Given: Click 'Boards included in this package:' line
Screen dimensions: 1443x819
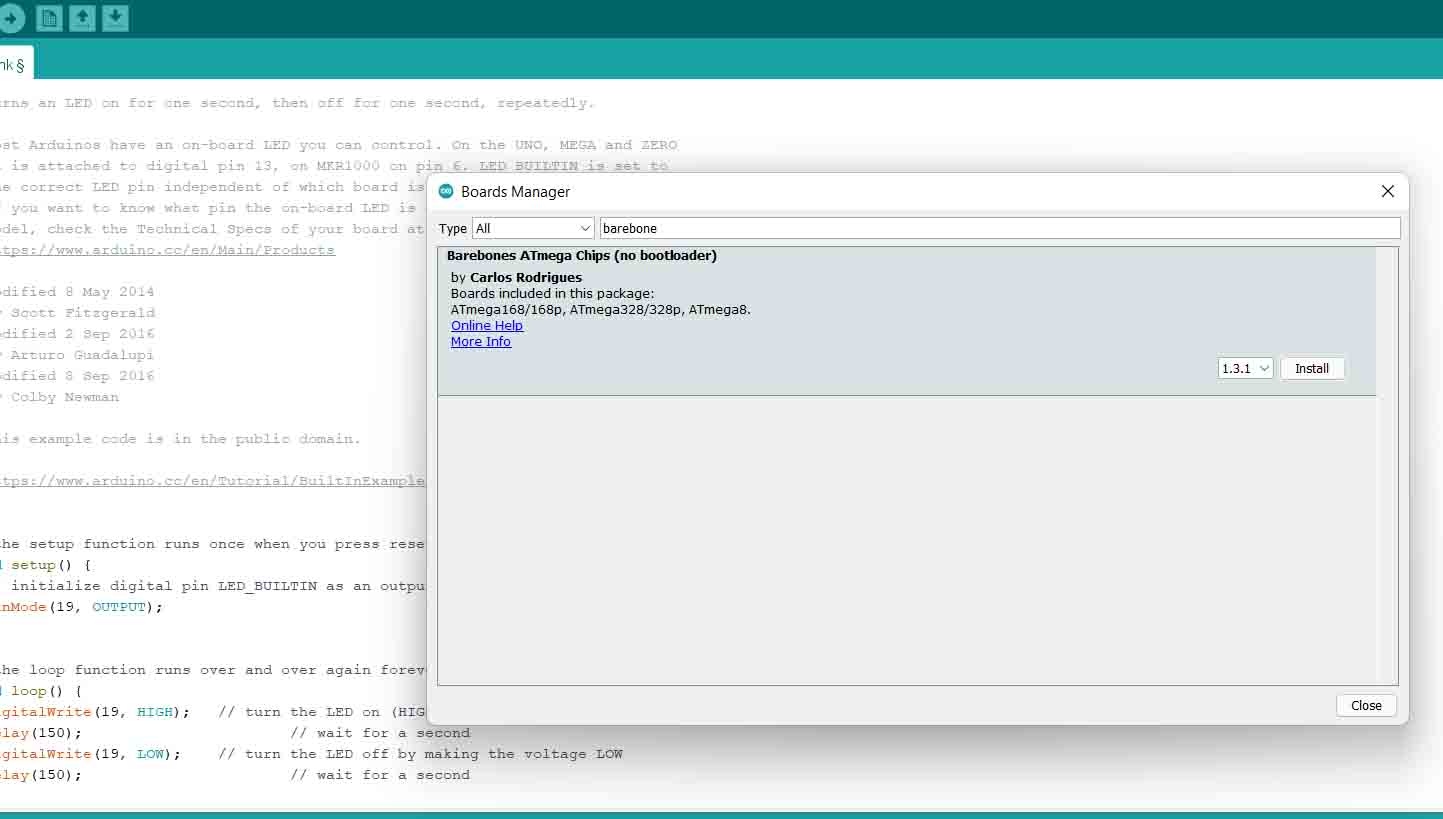Looking at the screenshot, I should click(553, 293).
